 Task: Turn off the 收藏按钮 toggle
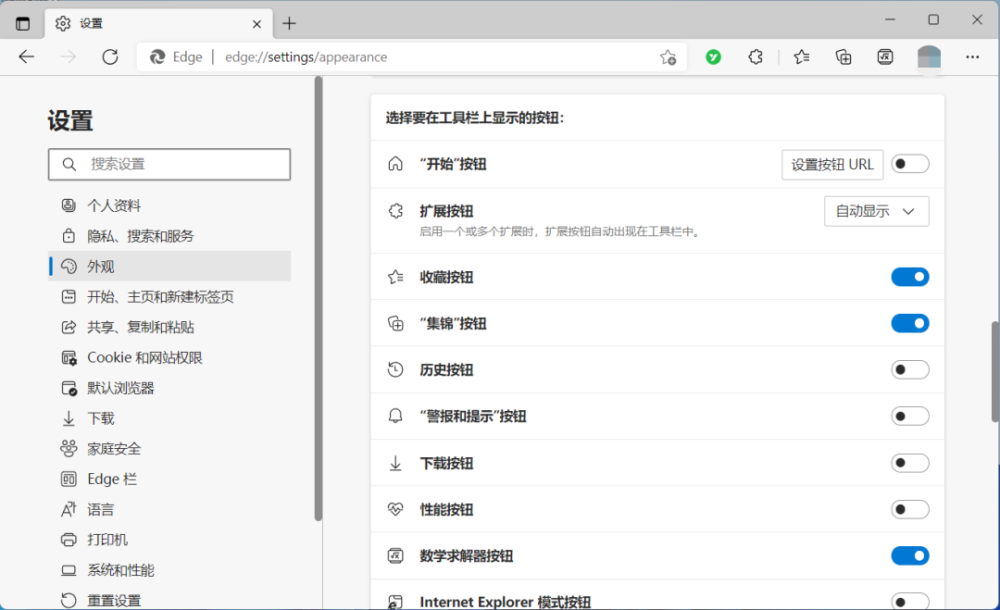[910, 277]
